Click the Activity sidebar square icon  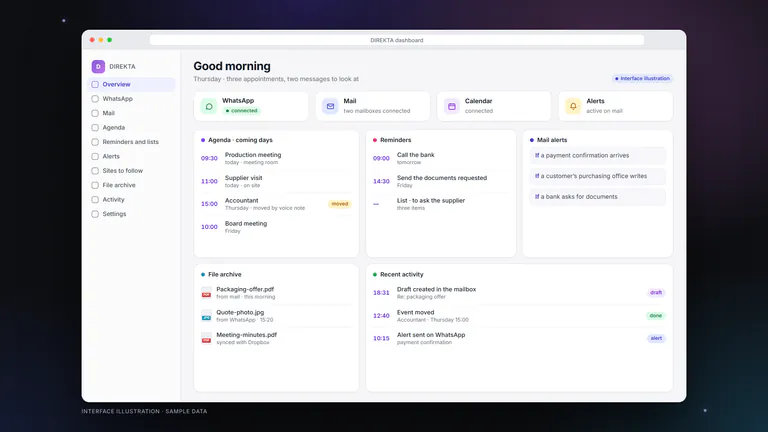tap(95, 199)
